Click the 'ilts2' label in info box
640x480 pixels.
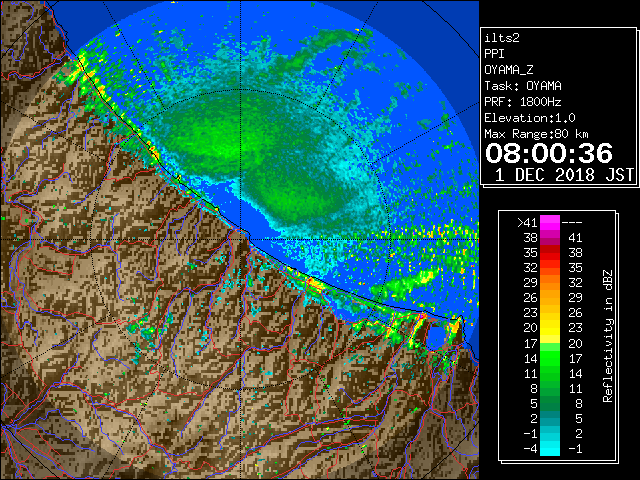[502, 38]
